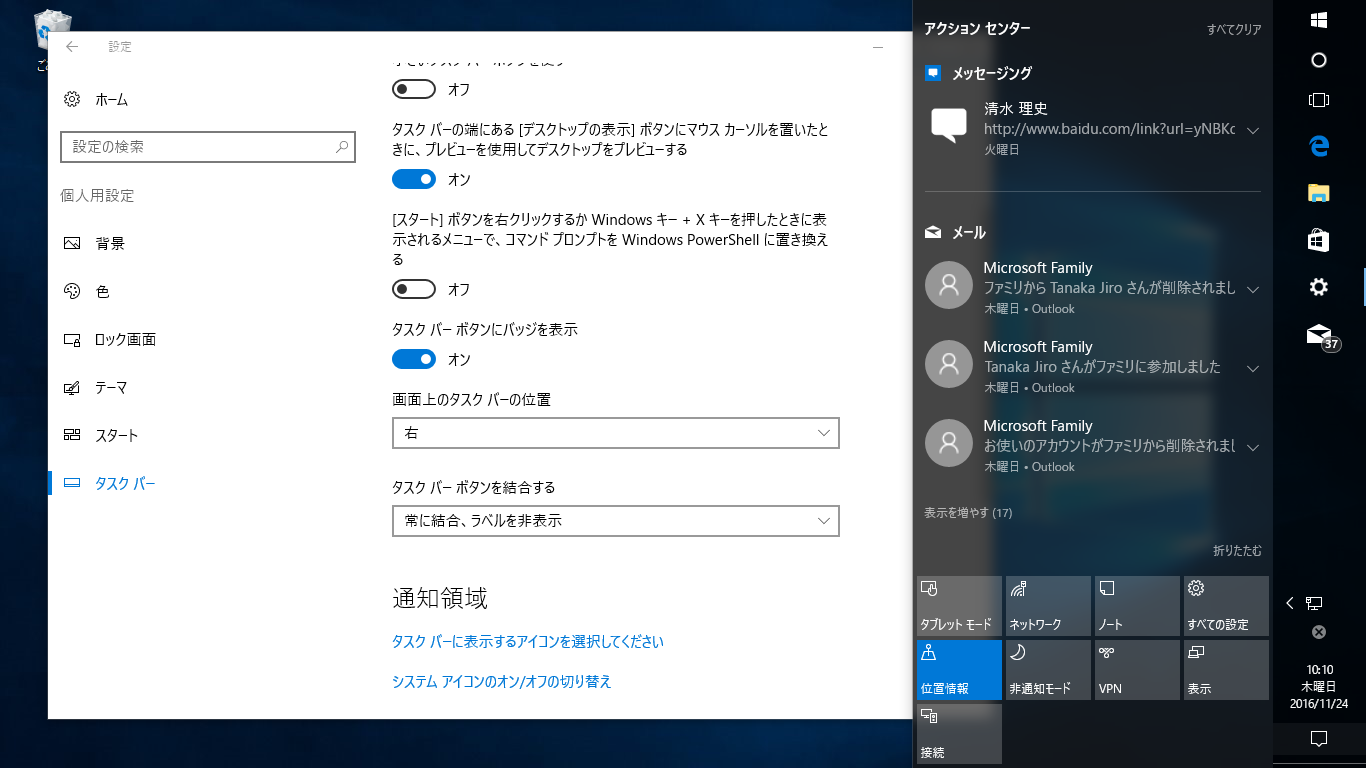Activate the 表示 projection quick action

pyautogui.click(x=1226, y=668)
